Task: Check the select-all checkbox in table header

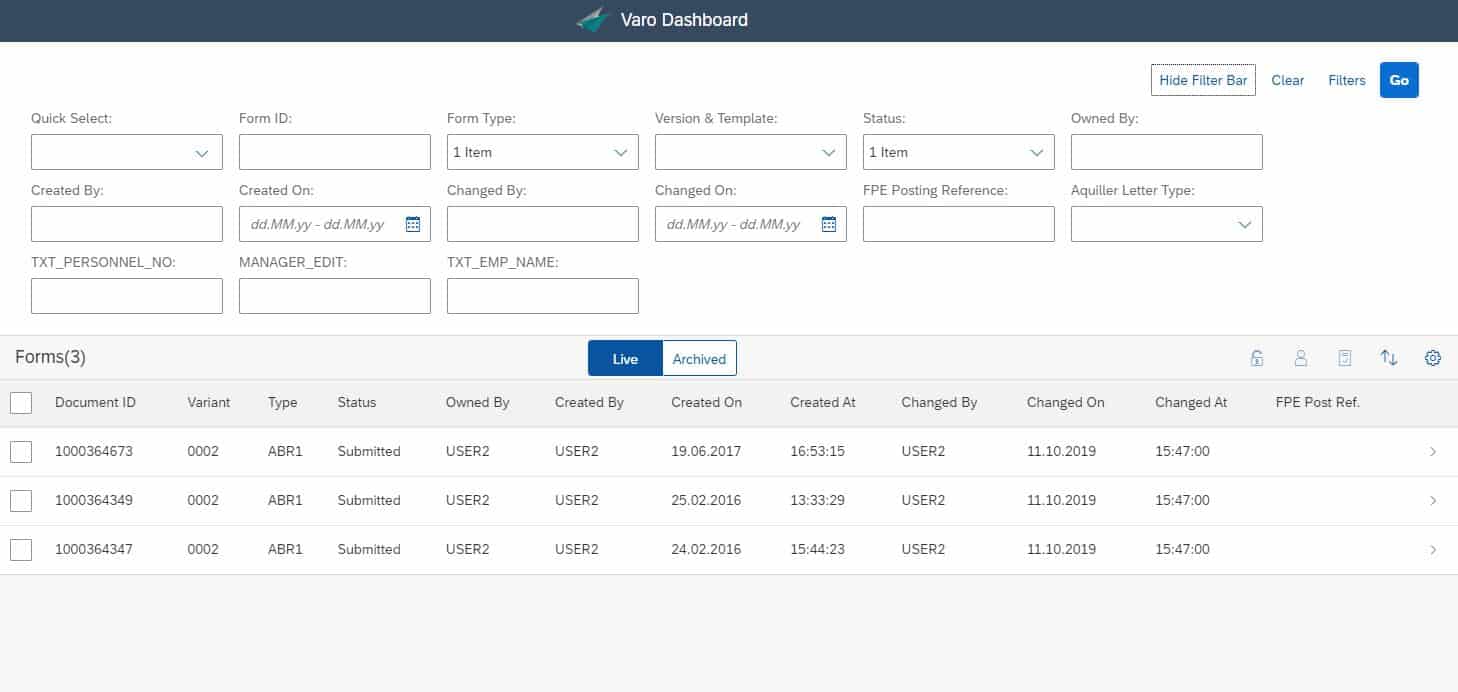Action: 21,402
